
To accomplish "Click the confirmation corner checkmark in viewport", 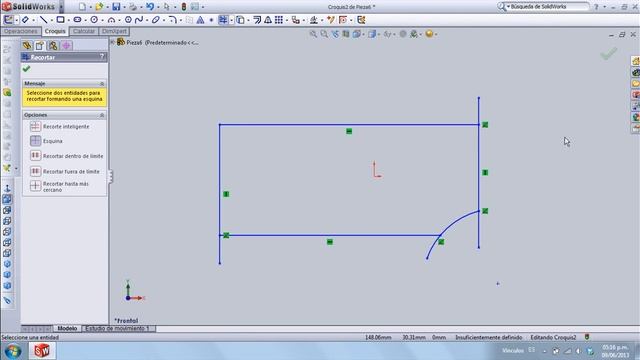I will click(609, 54).
